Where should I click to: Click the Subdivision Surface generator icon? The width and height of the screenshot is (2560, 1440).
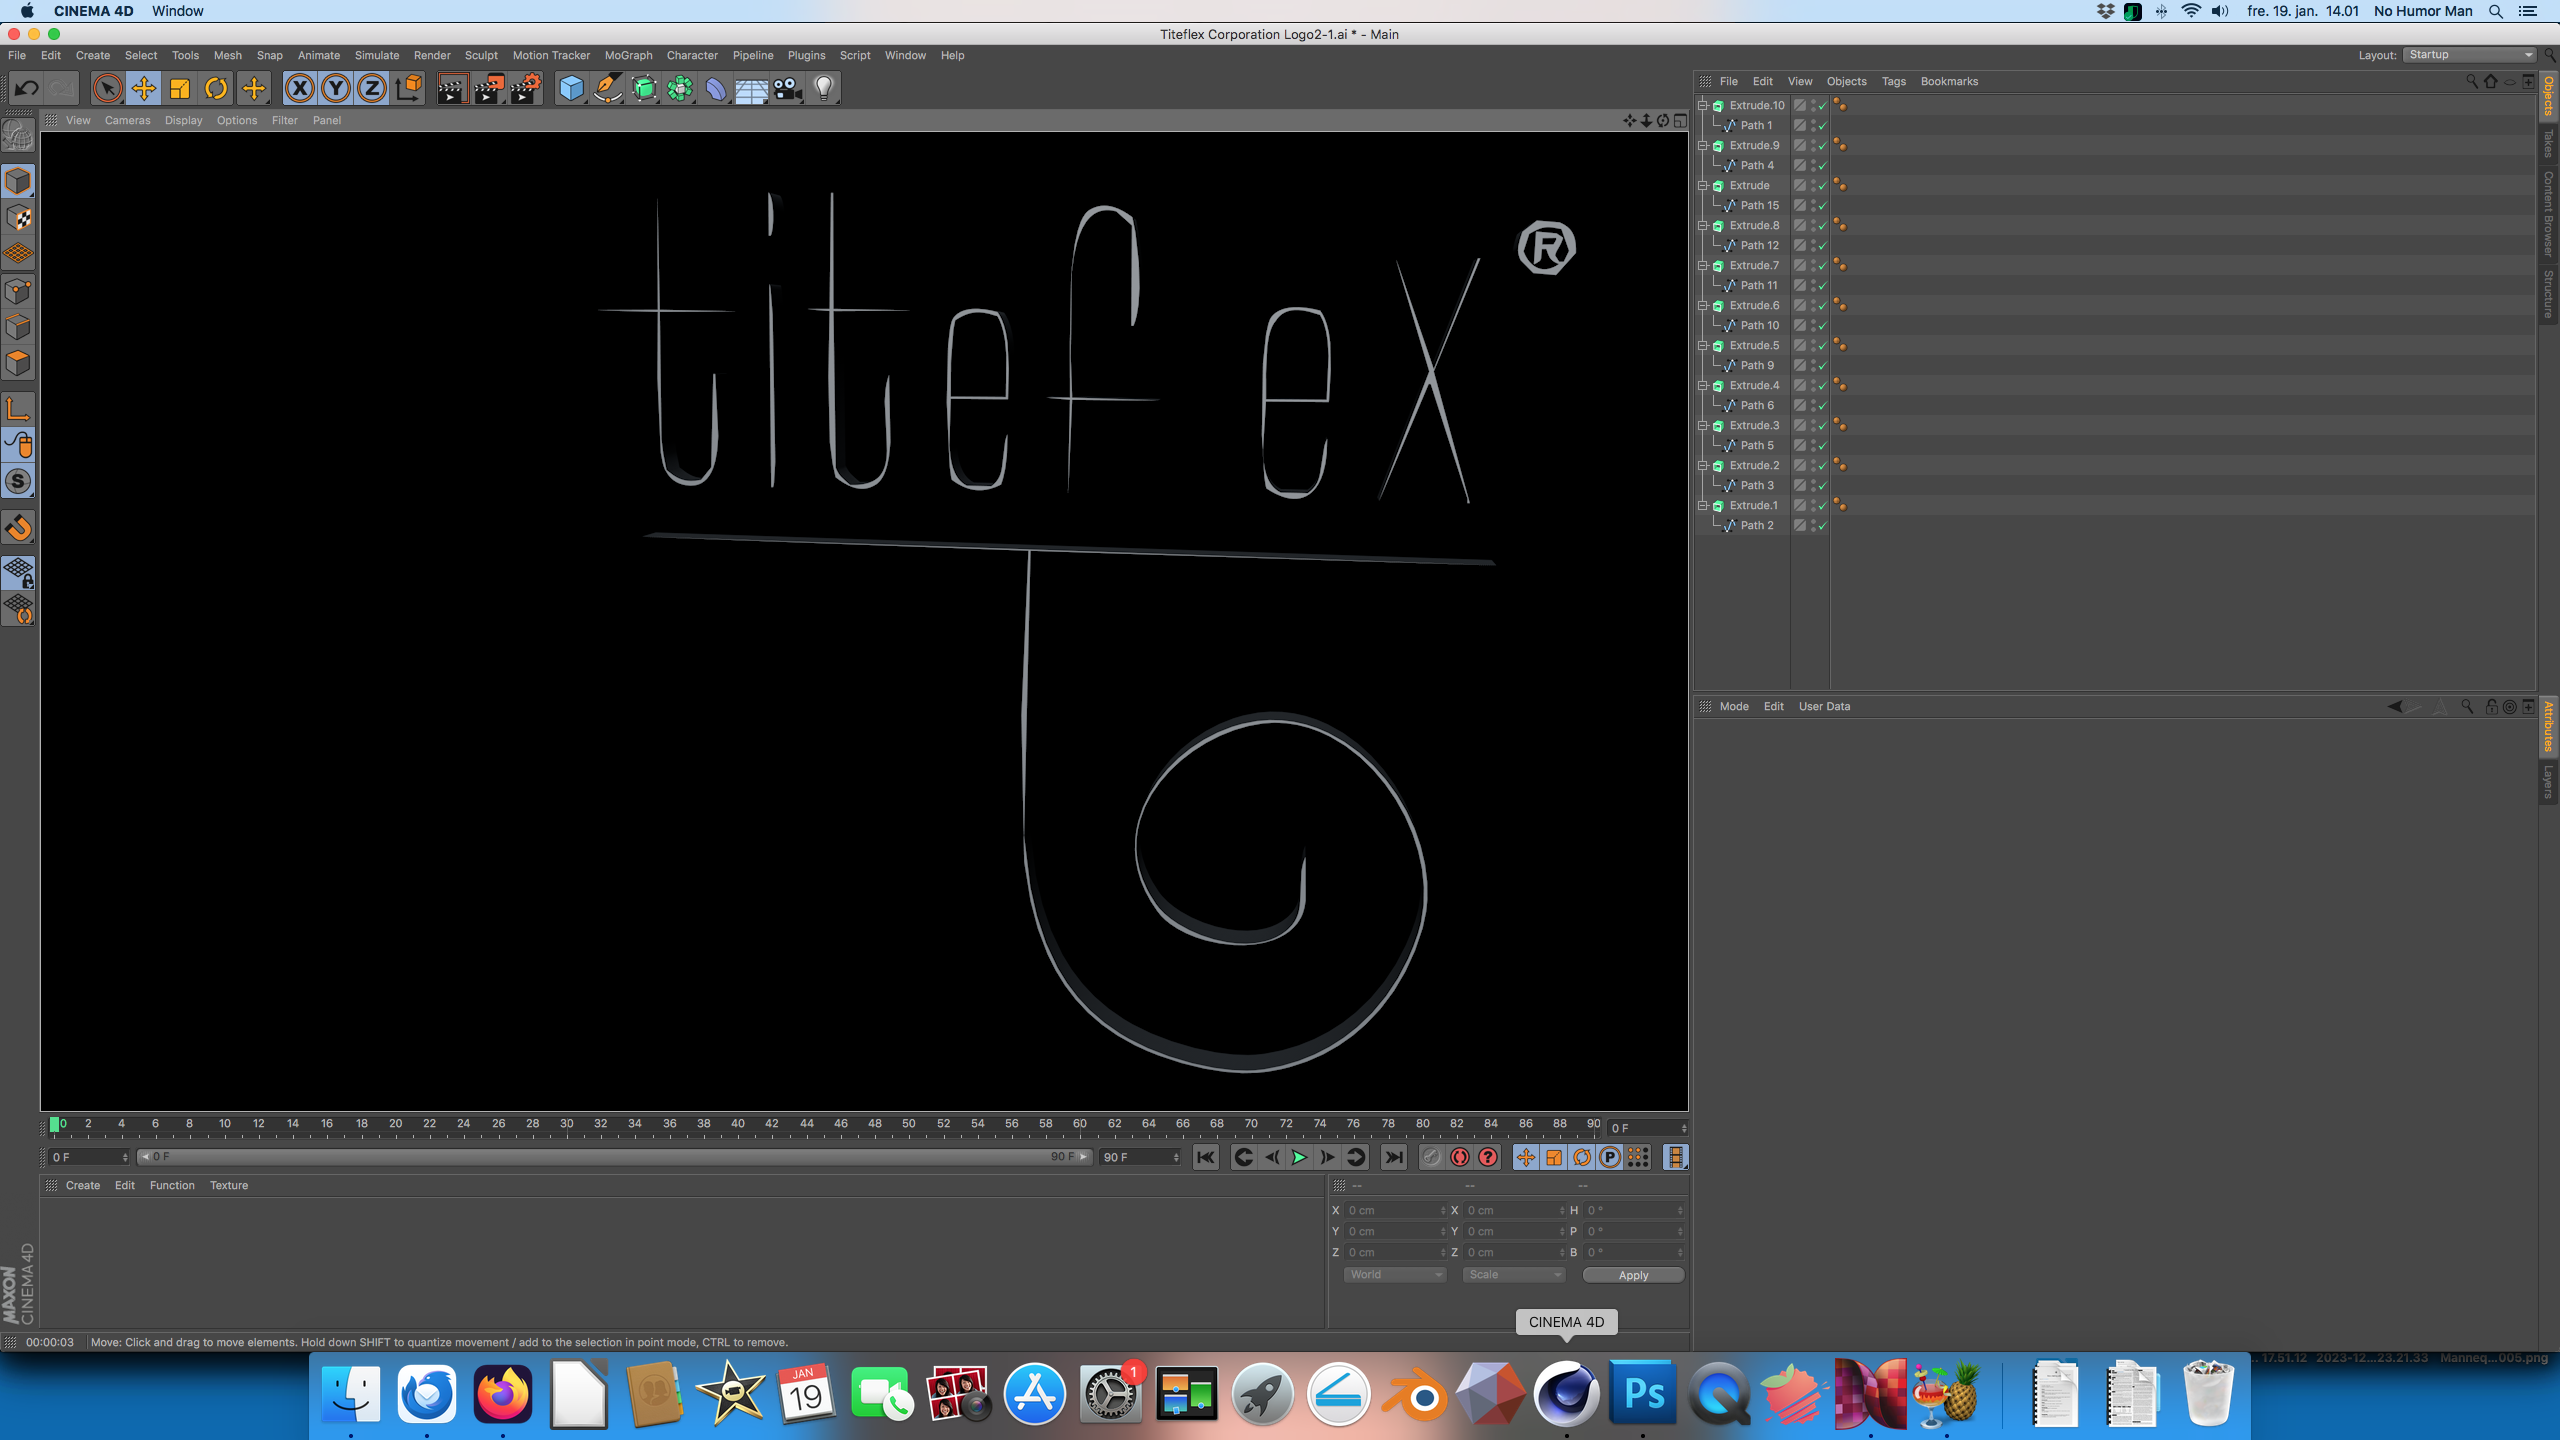pyautogui.click(x=644, y=88)
